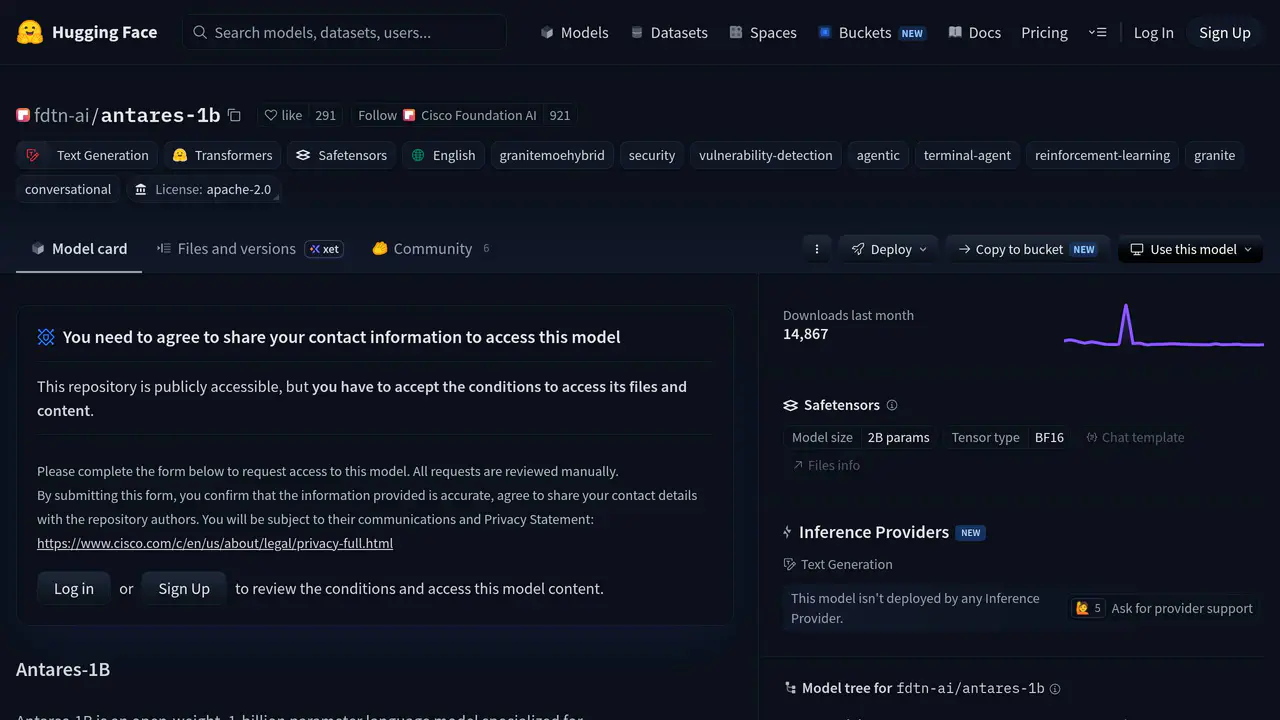Image resolution: width=1280 pixels, height=720 pixels.
Task: Open the three-dot more options menu
Action: point(817,249)
